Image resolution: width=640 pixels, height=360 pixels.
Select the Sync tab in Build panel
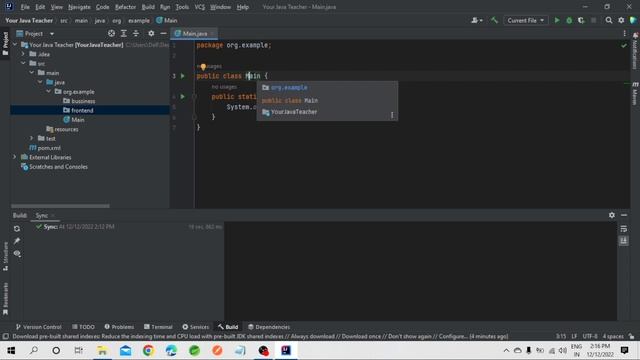[x=42, y=216]
